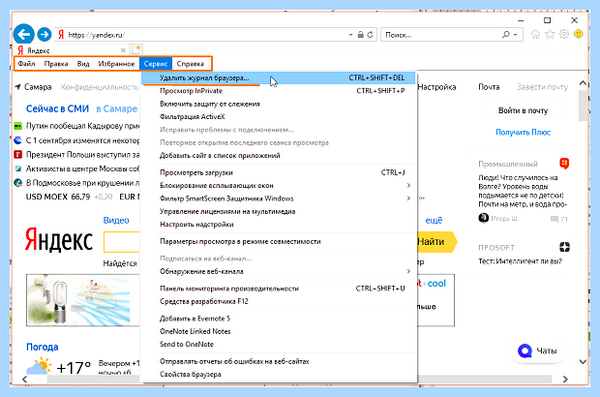This screenshot has width=600, height=397.
Task: Open the Почта link
Action: pos(489,87)
